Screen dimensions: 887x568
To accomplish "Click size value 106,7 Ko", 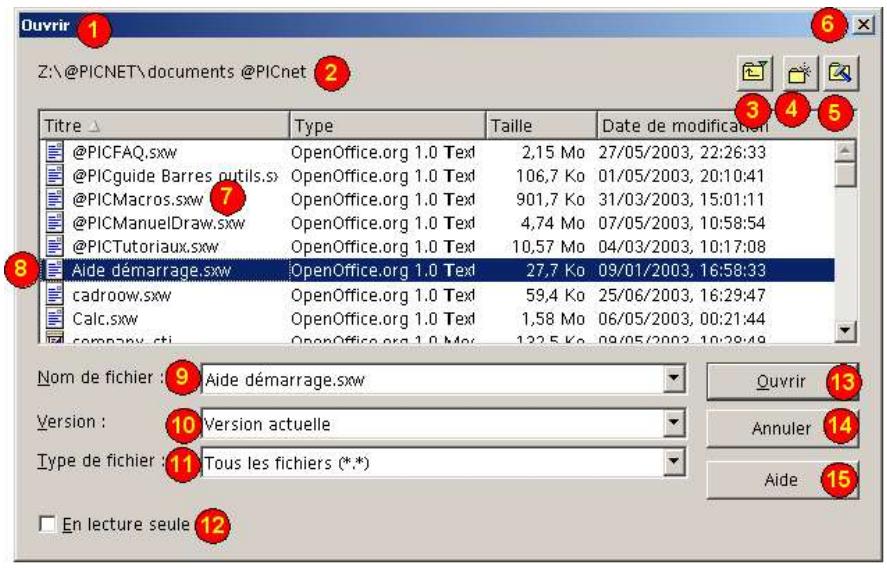I will click(x=550, y=176).
